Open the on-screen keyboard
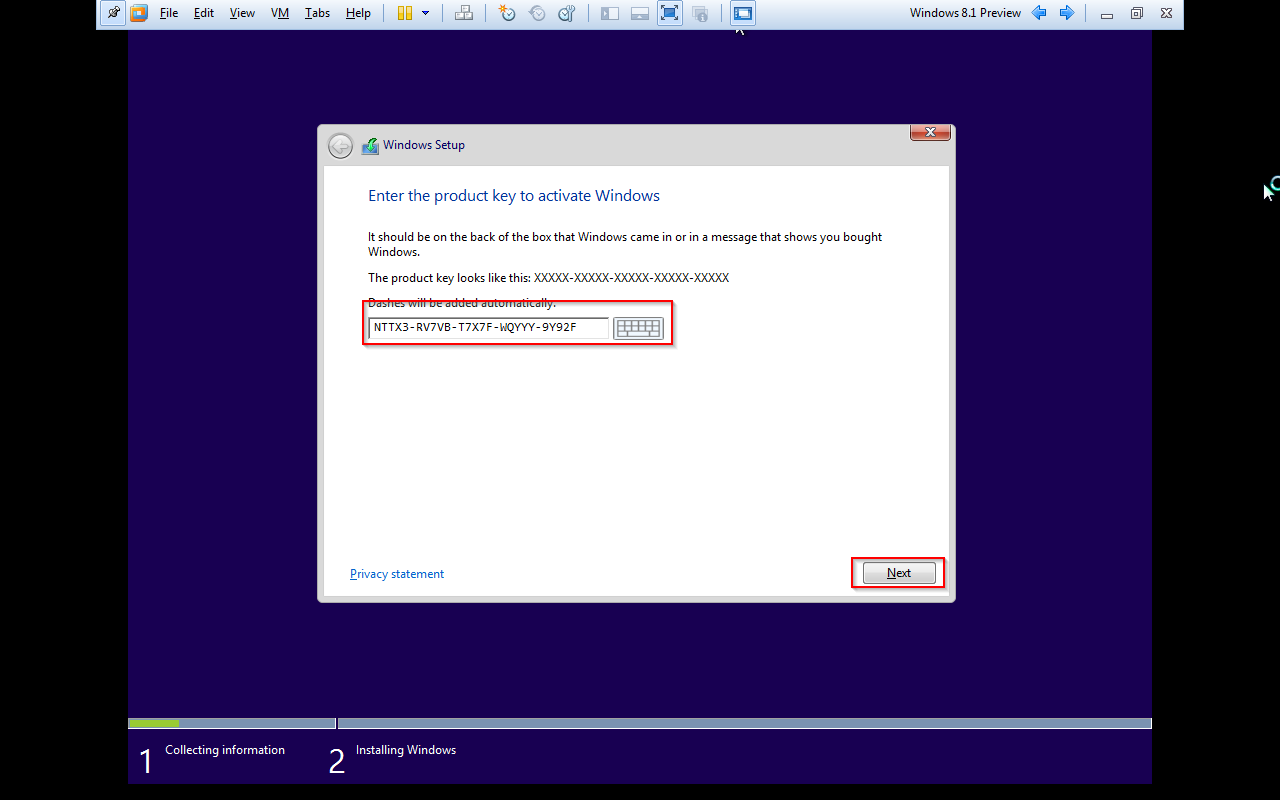Image resolution: width=1280 pixels, height=800 pixels. coord(638,328)
